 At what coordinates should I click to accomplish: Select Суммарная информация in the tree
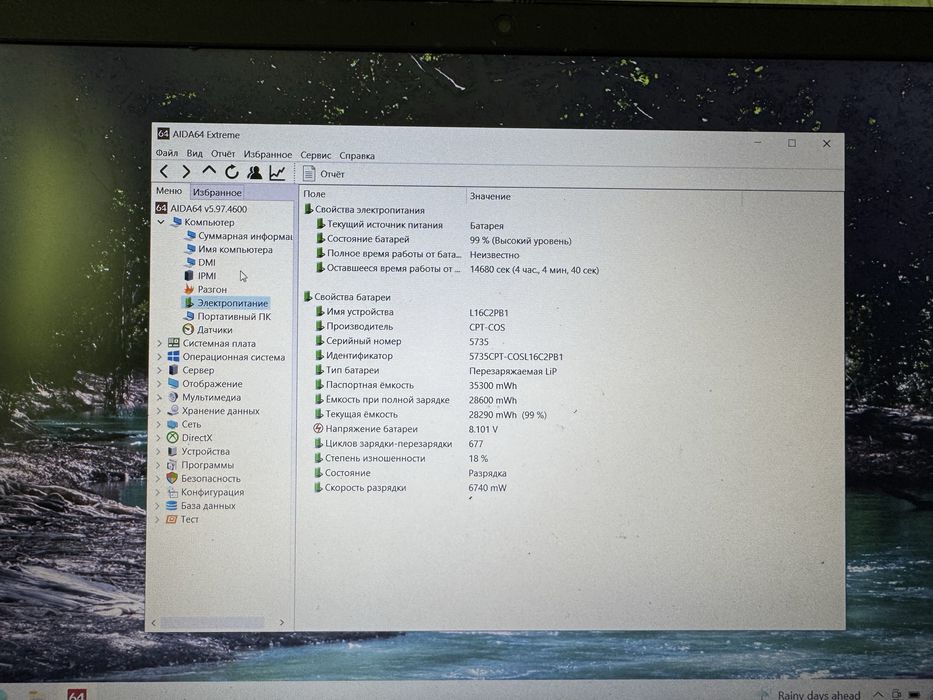pos(238,236)
